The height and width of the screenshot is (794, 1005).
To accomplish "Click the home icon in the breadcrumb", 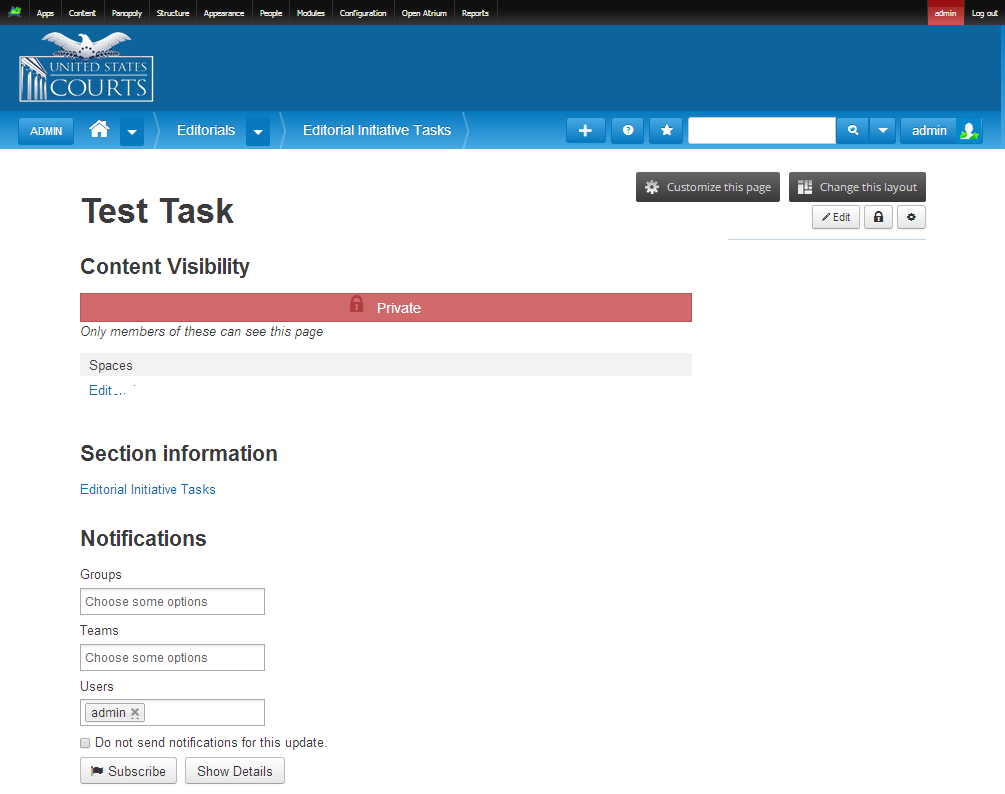I will coord(98,130).
